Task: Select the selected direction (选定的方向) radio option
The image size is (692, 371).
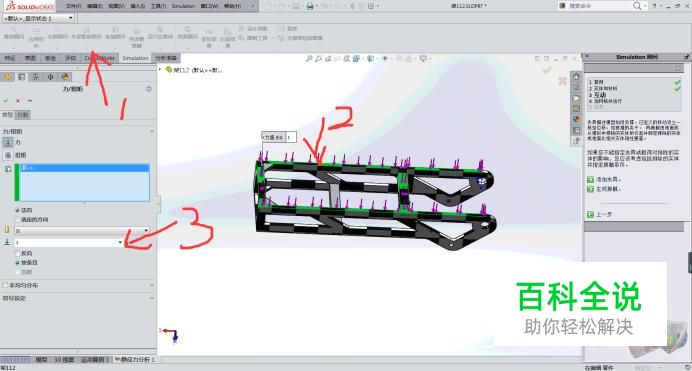Action: point(18,220)
